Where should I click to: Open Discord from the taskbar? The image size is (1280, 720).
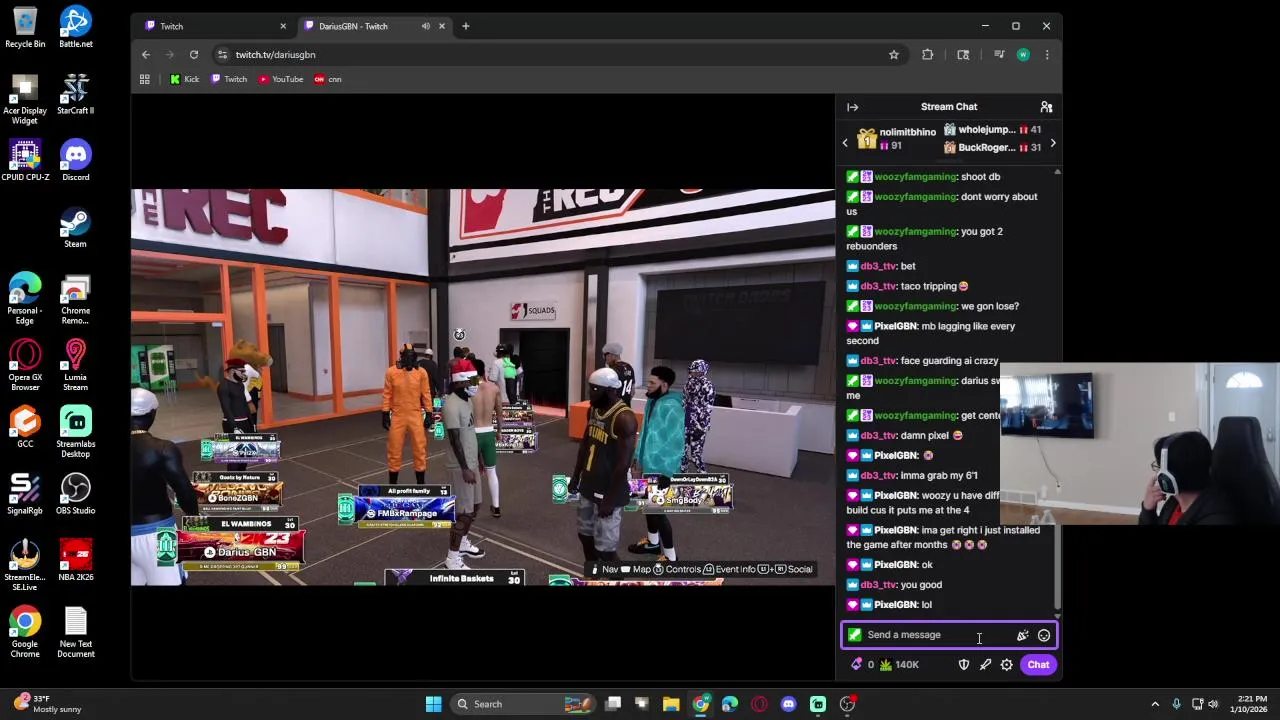click(789, 704)
